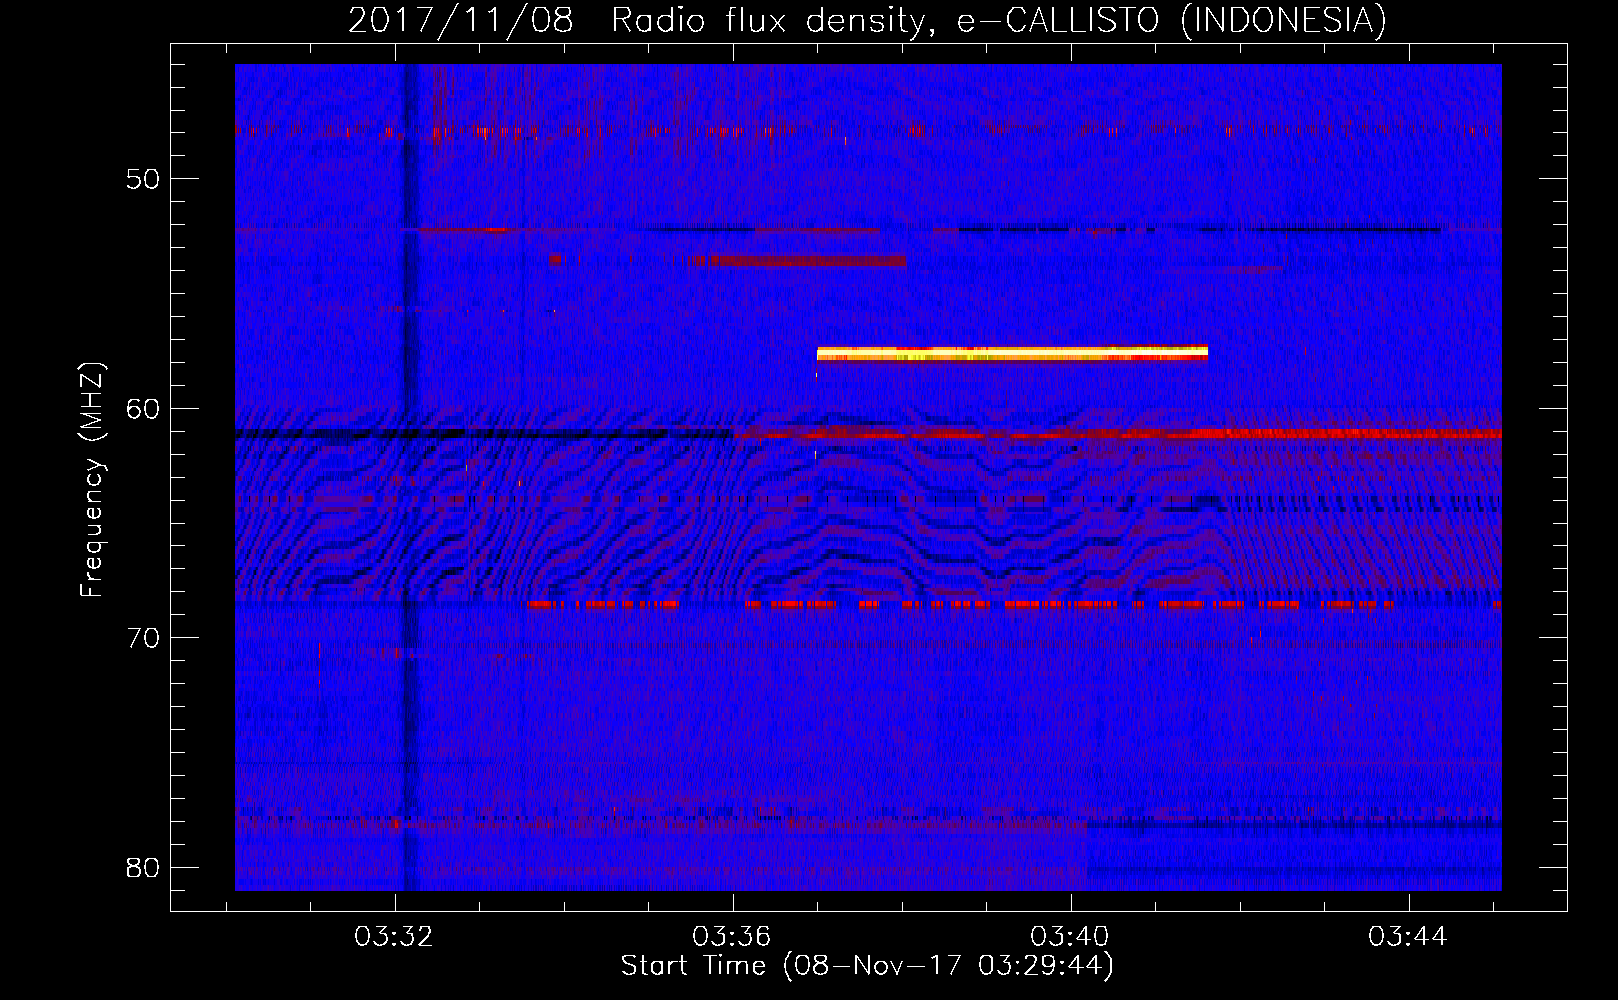The image size is (1618, 1000).
Task: Click the 03:44 time tick label
Action: point(1407,937)
